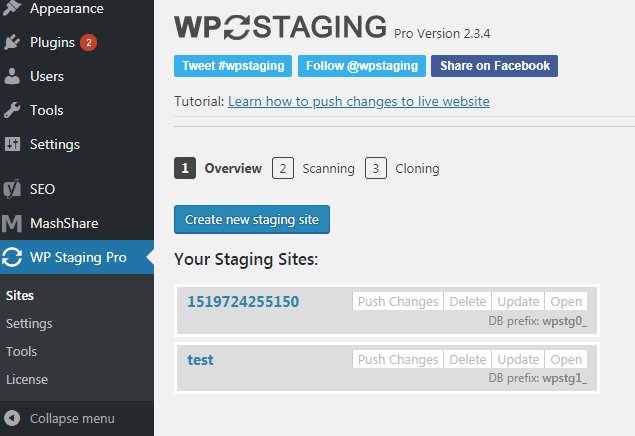Image resolution: width=635 pixels, height=436 pixels.
Task: Open WP Staging Settings submenu
Action: [29, 323]
